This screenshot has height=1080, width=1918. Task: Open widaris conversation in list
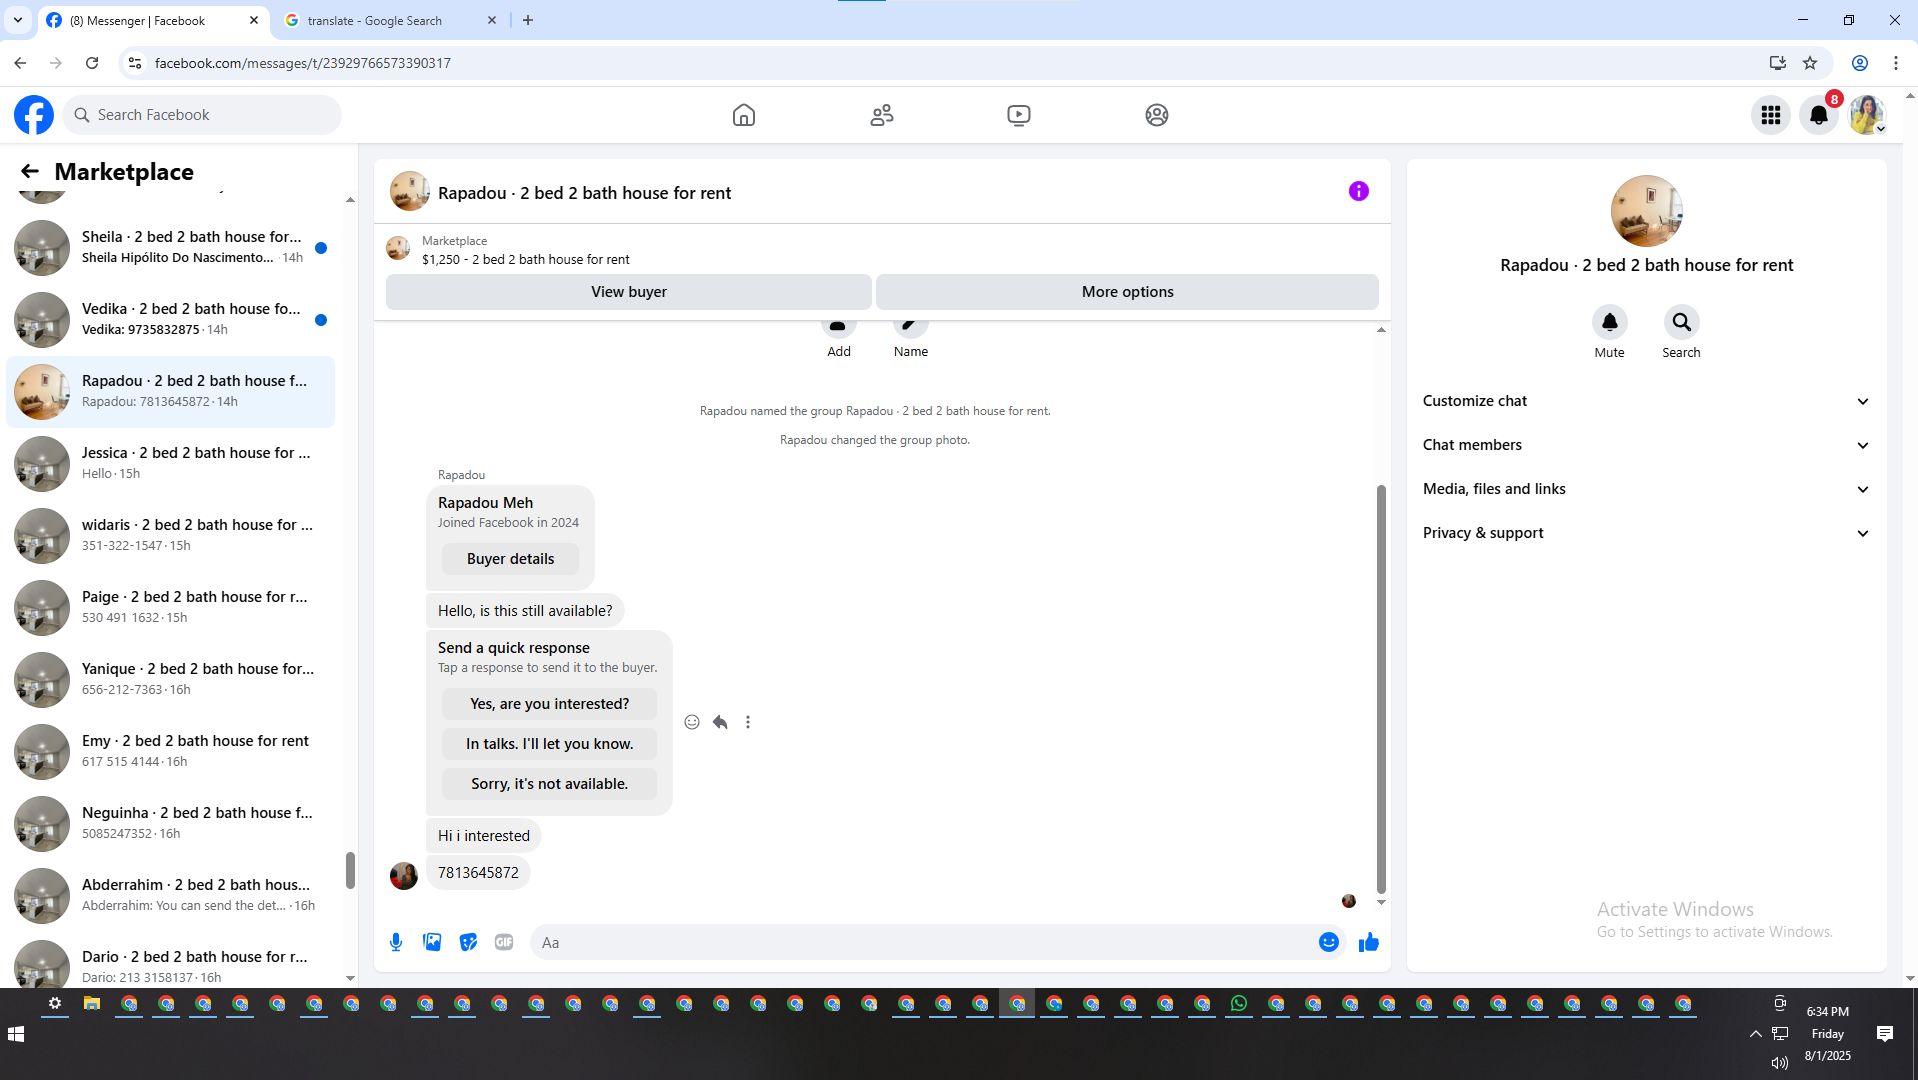(x=171, y=536)
